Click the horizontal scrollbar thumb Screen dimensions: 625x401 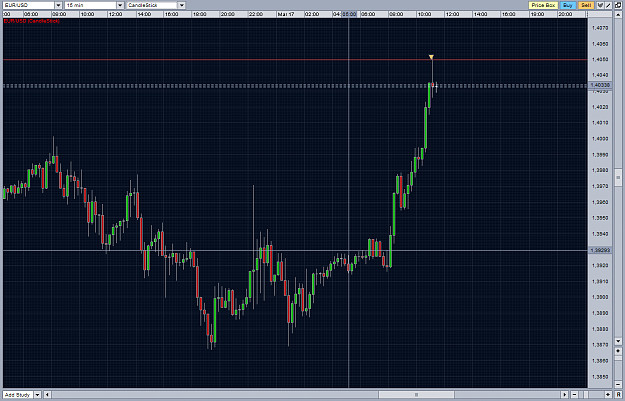coord(416,395)
